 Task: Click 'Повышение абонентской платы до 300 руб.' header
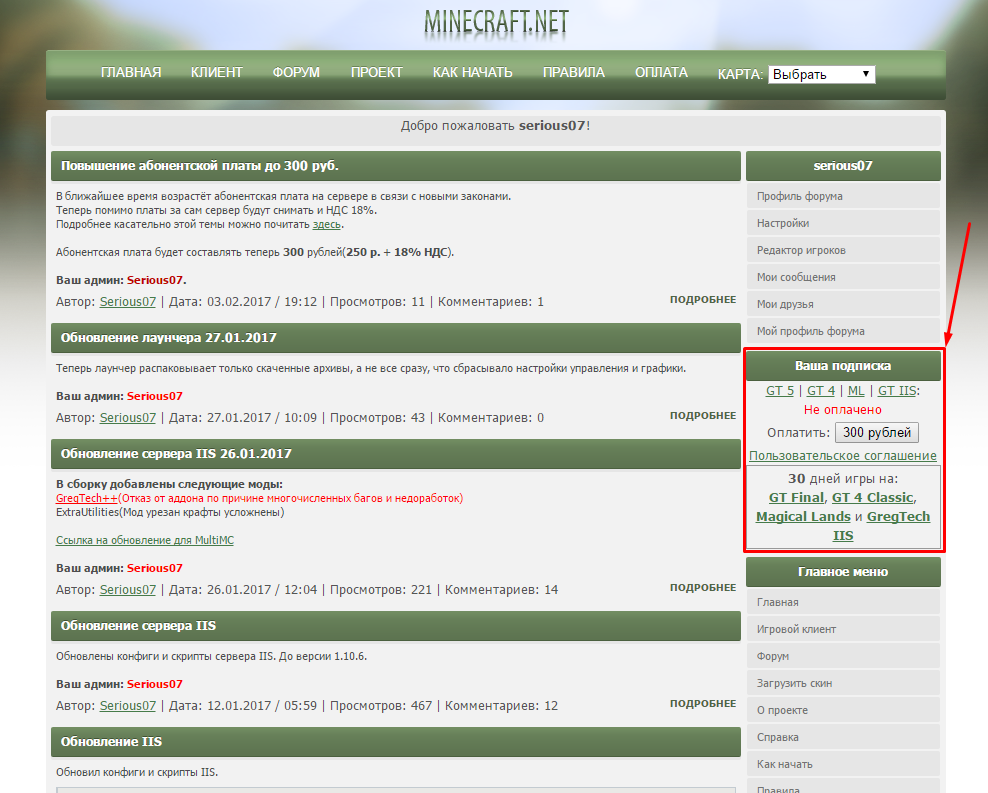tap(396, 166)
